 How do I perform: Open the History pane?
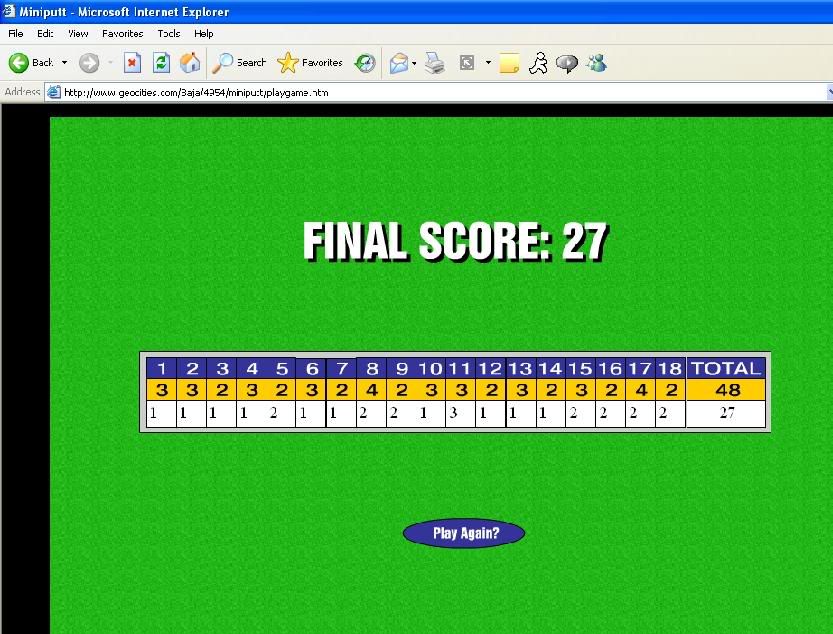[x=366, y=63]
